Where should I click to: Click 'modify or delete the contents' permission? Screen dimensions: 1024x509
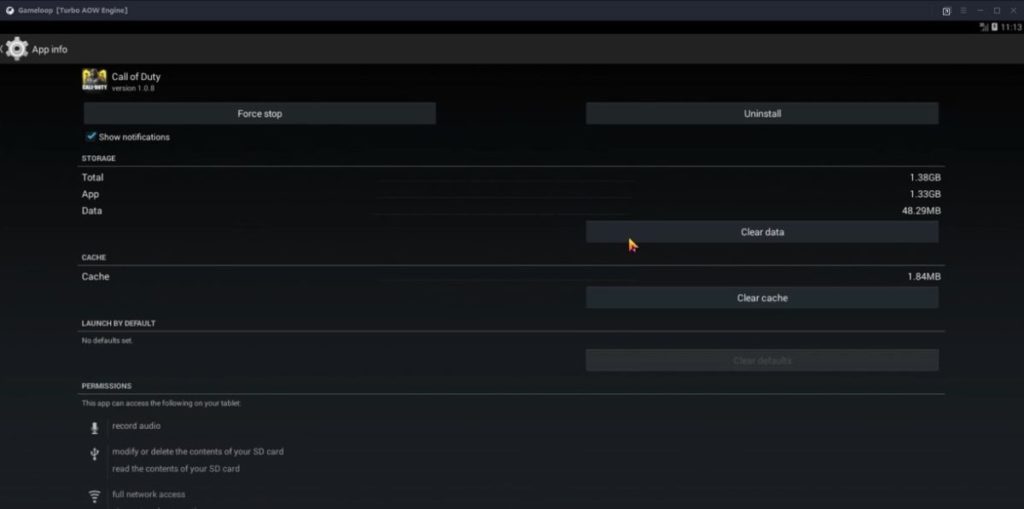[198, 452]
